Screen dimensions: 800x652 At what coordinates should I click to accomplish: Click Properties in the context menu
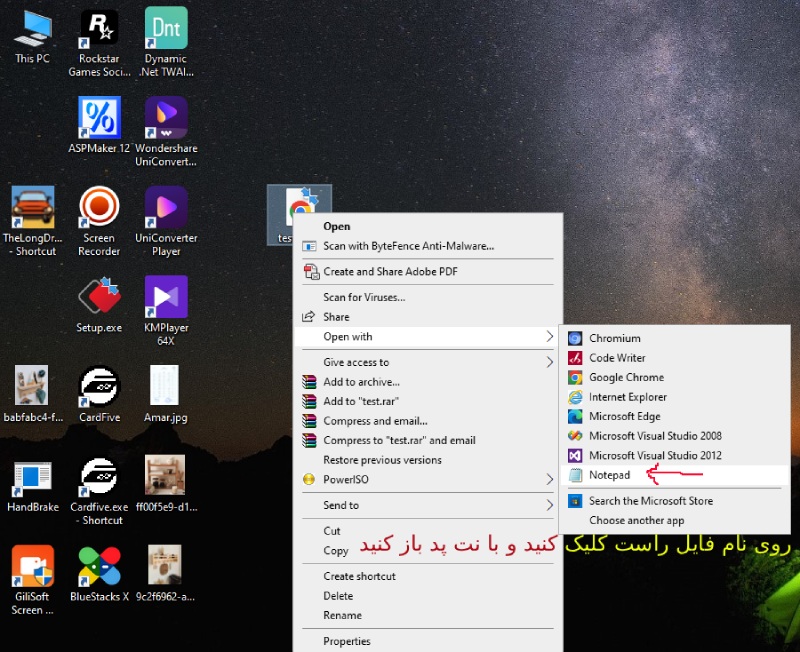(x=346, y=641)
